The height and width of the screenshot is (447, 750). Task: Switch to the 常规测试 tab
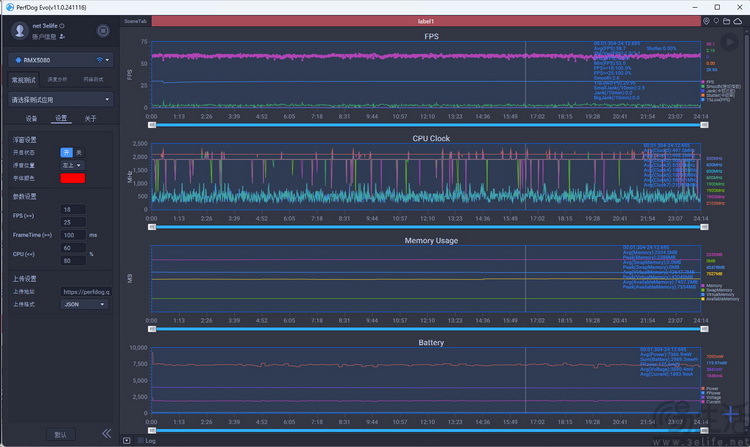pos(23,79)
